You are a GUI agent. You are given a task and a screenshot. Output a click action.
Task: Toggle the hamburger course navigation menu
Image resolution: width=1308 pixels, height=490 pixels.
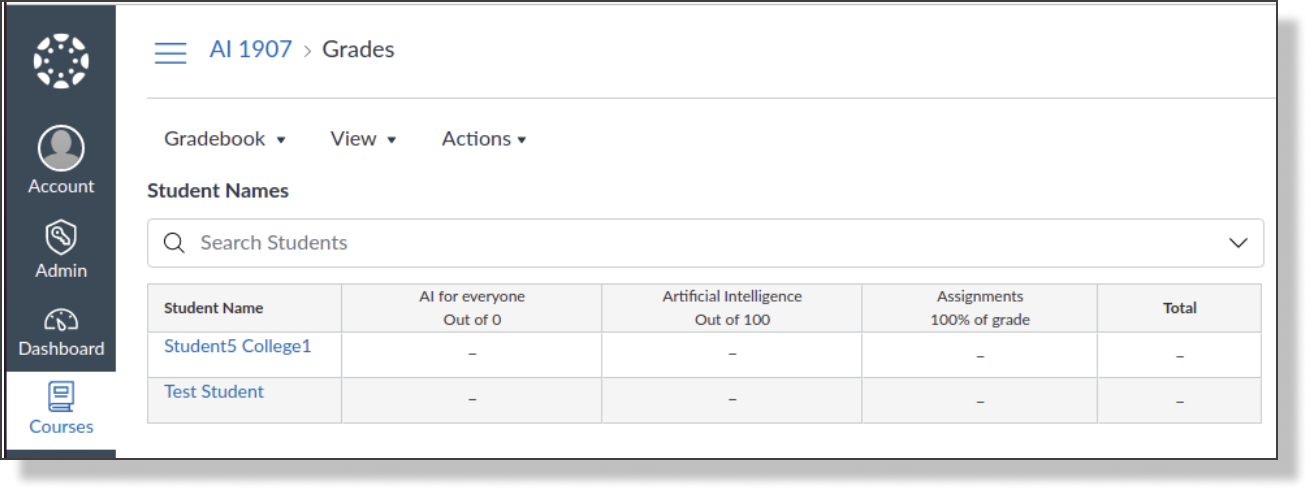click(170, 52)
